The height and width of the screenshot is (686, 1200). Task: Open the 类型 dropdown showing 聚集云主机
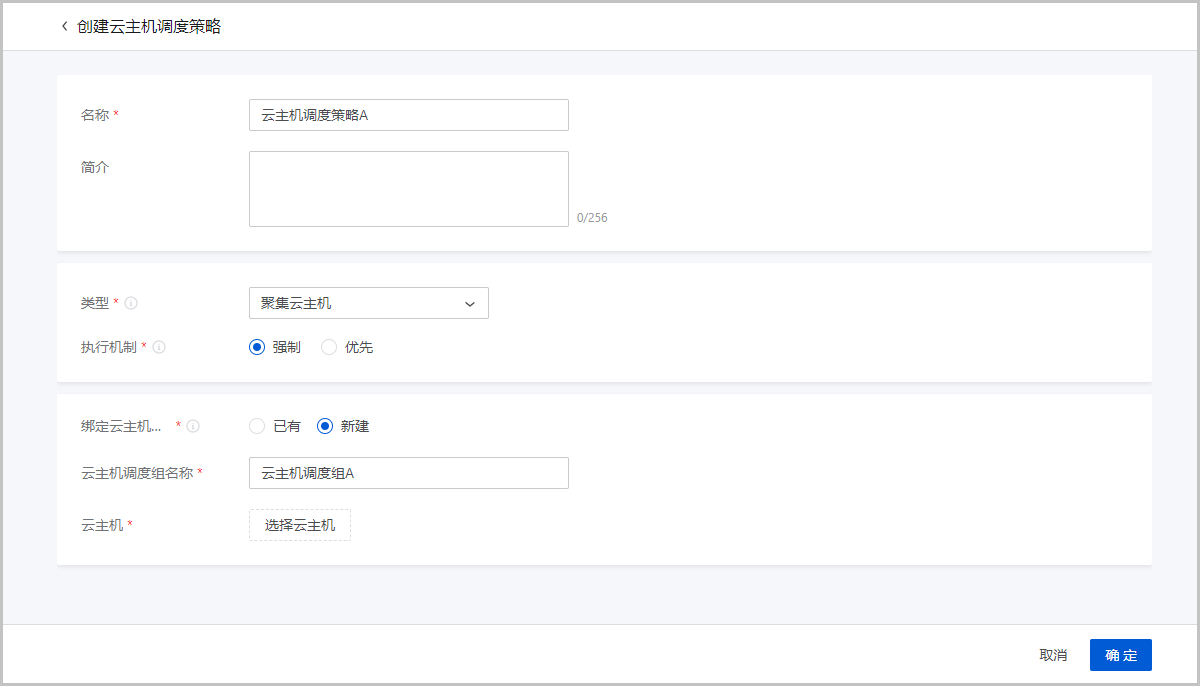360,303
